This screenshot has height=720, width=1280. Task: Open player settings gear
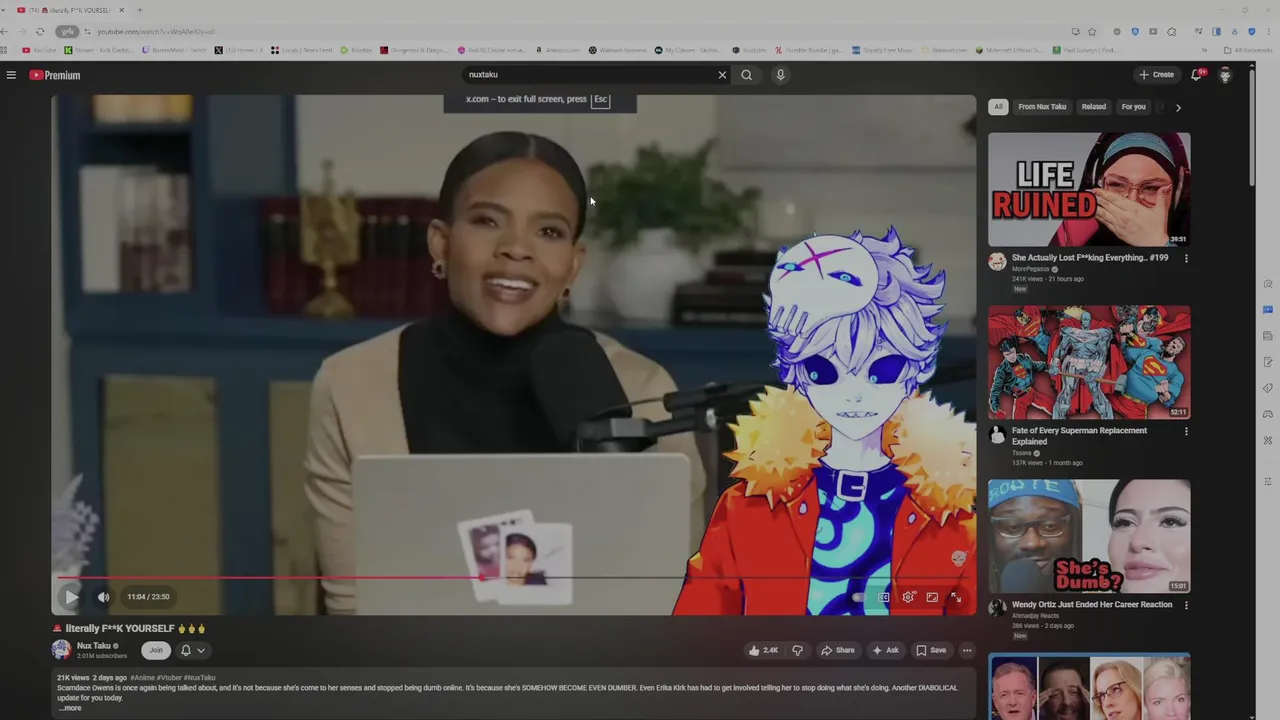coord(908,597)
